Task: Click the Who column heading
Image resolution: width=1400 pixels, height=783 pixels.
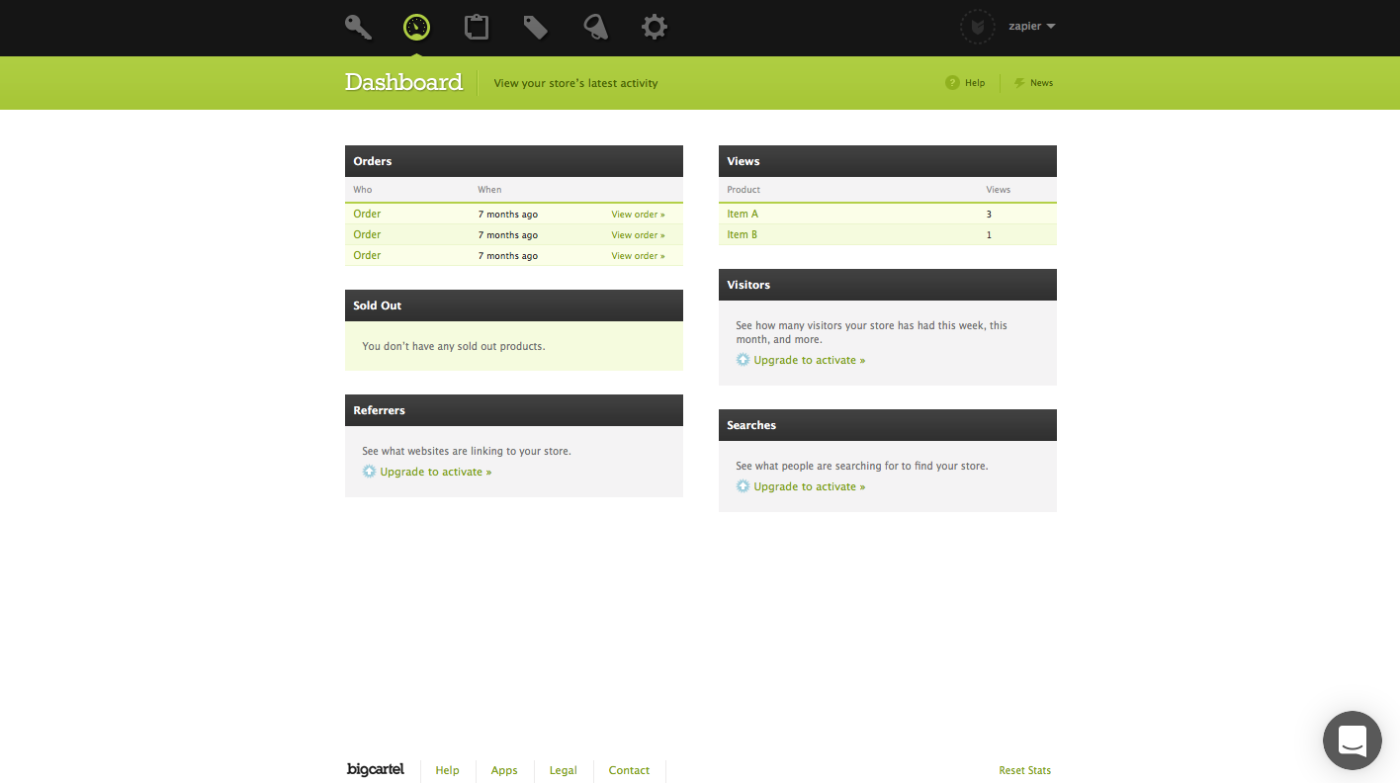Action: [362, 190]
